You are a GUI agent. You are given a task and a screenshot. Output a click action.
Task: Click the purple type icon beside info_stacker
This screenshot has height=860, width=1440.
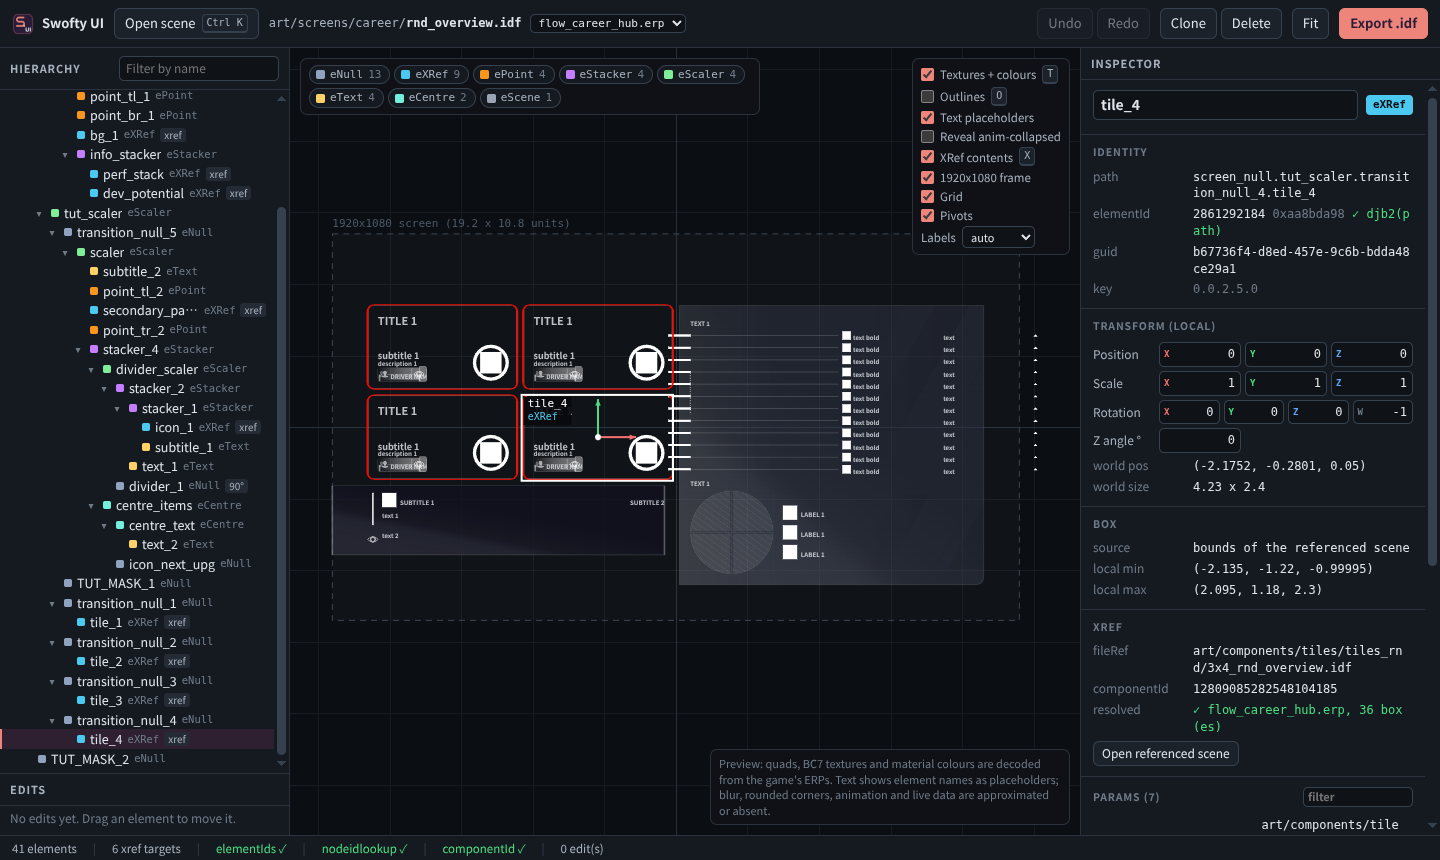click(81, 155)
